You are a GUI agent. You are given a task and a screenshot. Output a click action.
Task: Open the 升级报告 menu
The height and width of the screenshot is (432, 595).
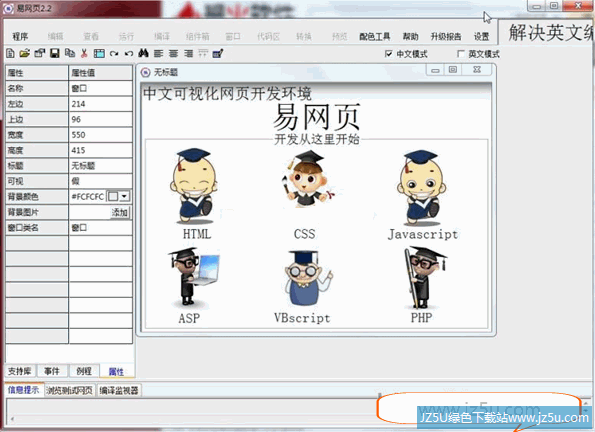(446, 36)
